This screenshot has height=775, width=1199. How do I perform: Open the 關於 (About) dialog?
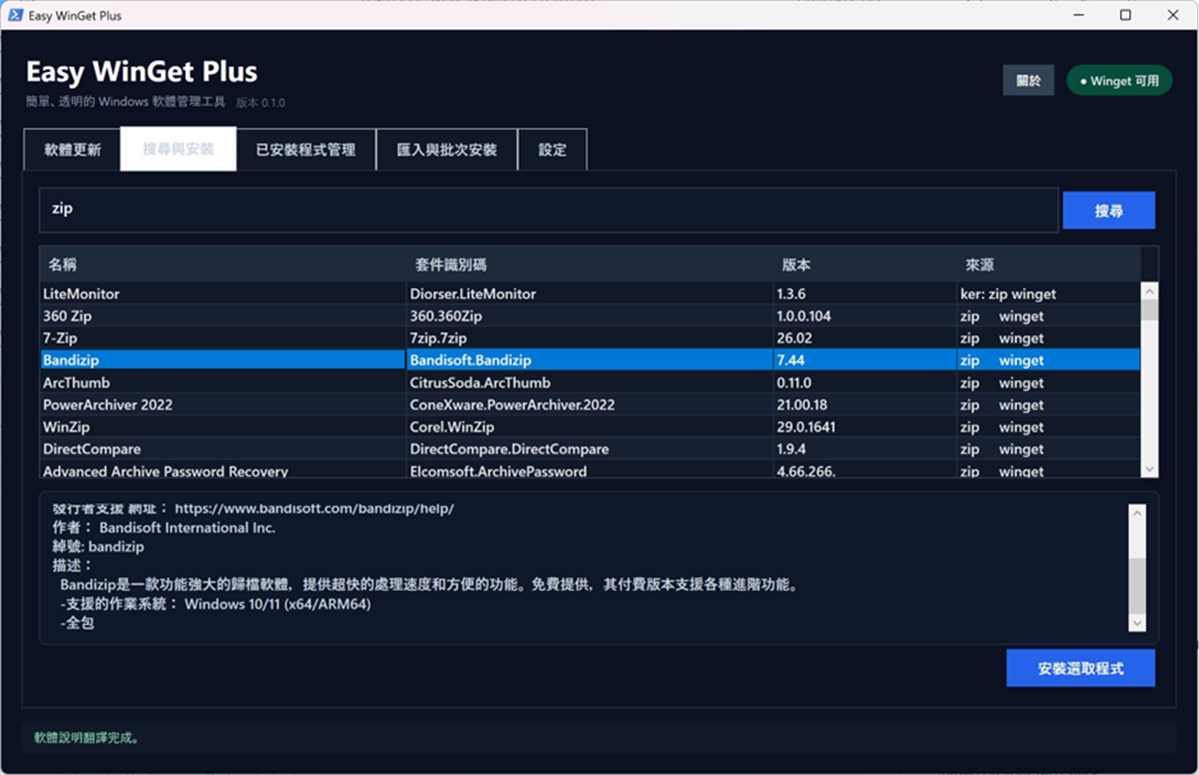tap(1028, 80)
